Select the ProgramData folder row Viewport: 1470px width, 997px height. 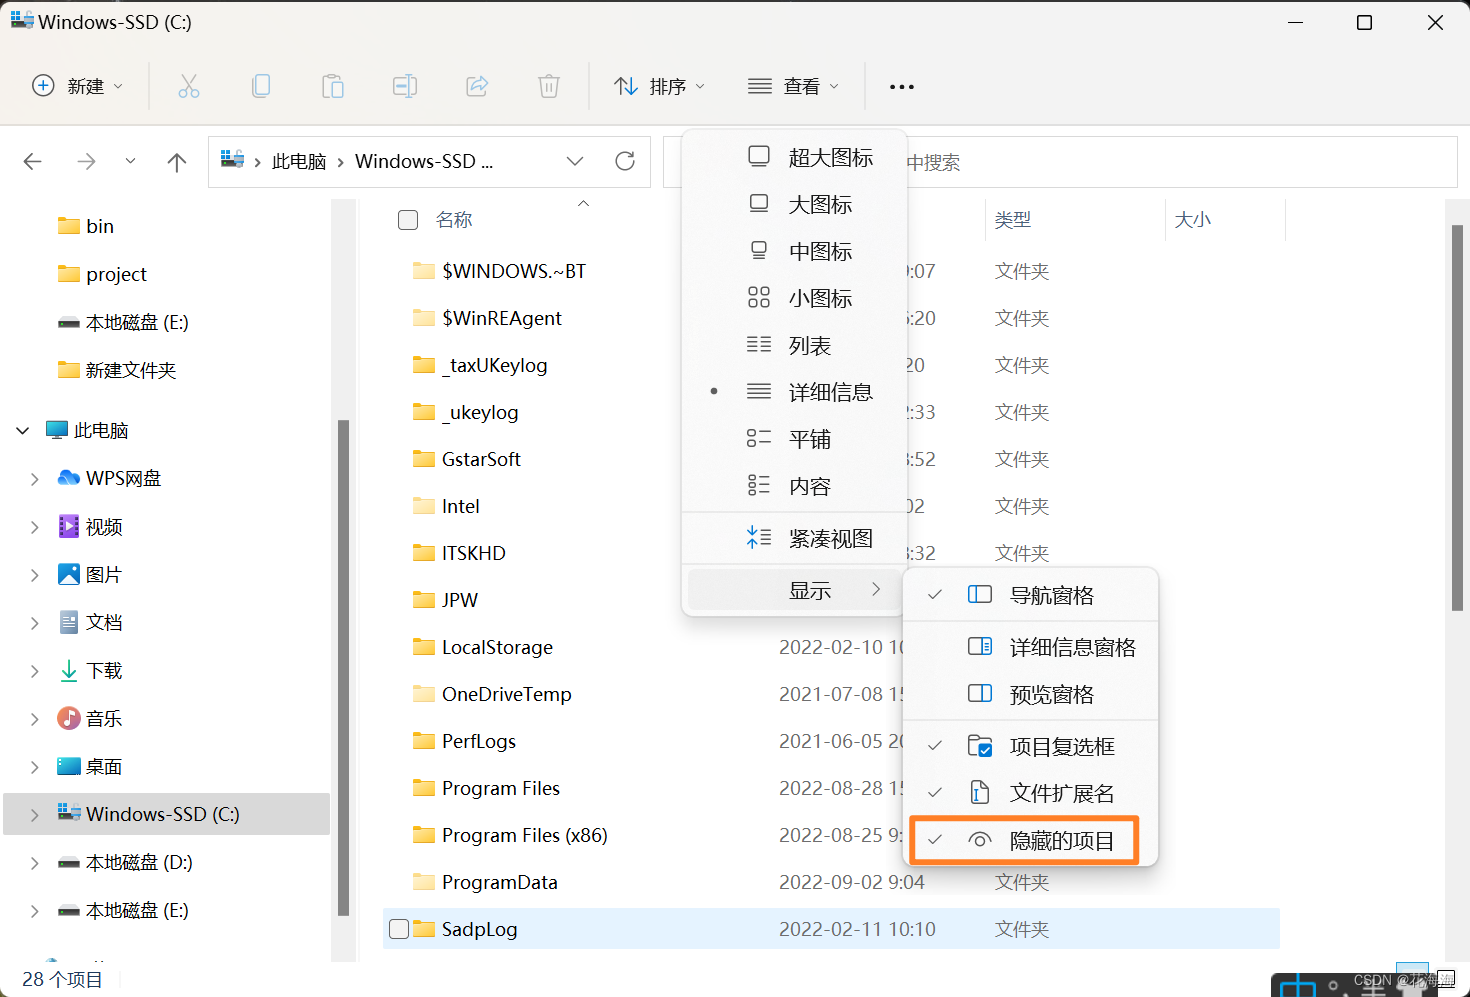[831, 882]
